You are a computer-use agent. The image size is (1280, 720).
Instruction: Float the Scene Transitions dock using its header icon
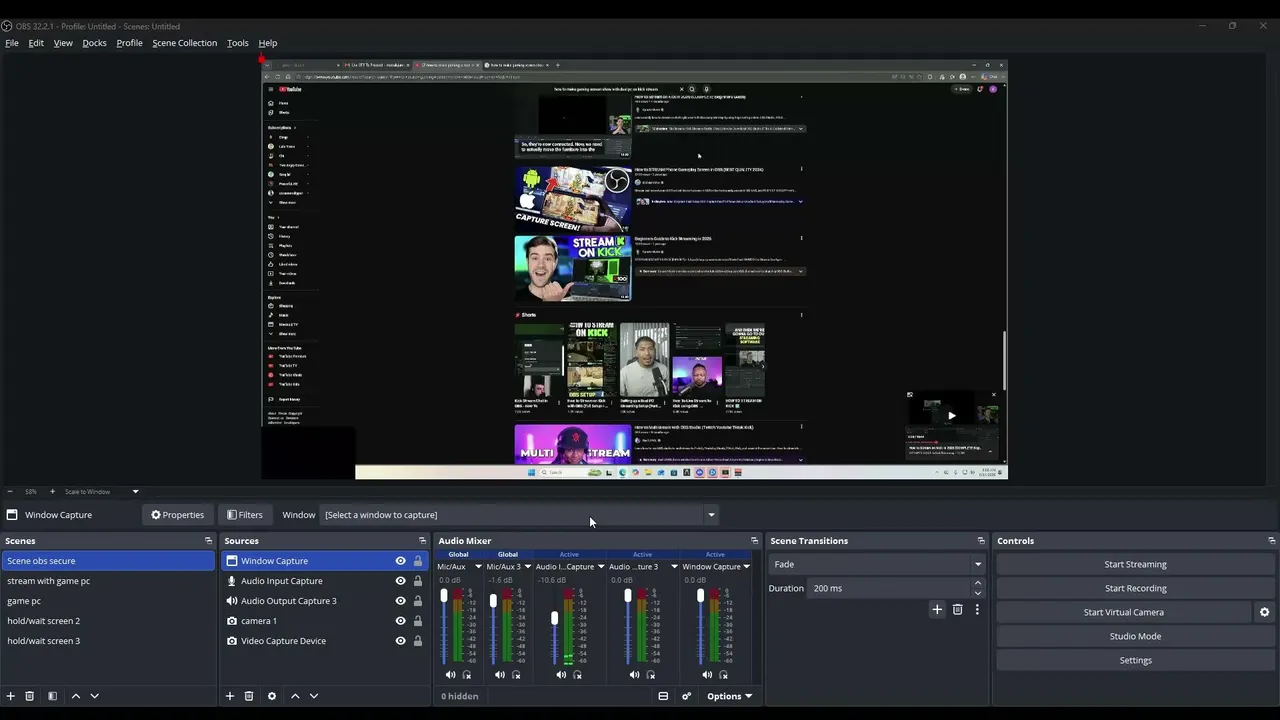tap(981, 541)
